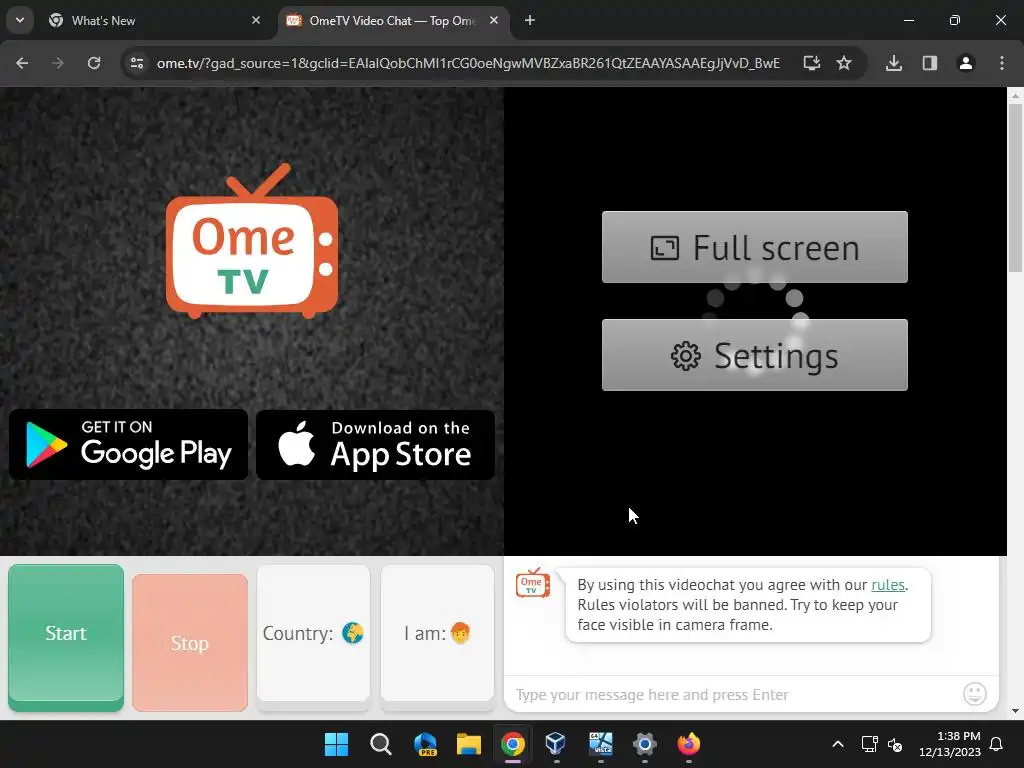The height and width of the screenshot is (768, 1024).
Task: Click the Full screen button
Action: (x=755, y=248)
